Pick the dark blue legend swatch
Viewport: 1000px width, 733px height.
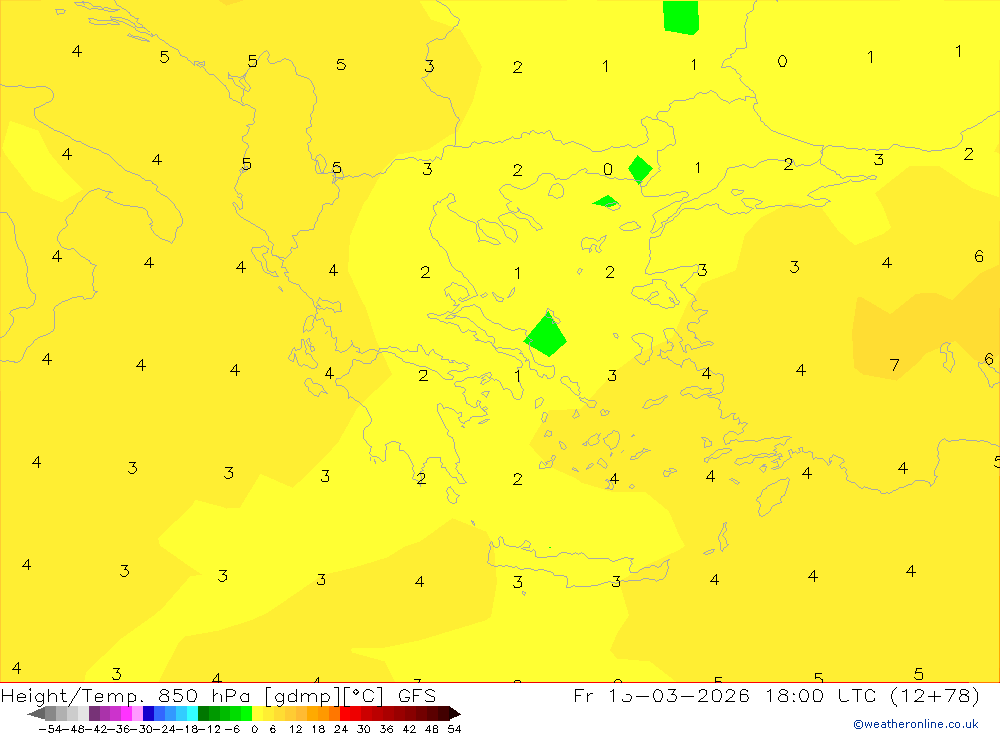tap(148, 713)
